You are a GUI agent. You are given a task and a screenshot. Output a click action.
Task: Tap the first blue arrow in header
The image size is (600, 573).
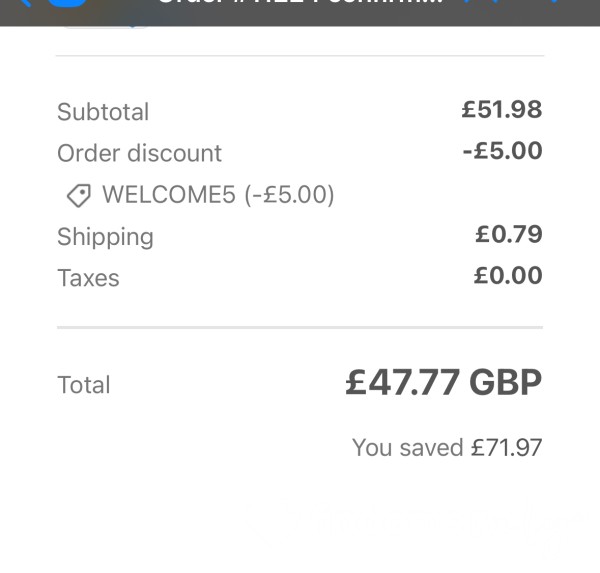[x=467, y=2]
